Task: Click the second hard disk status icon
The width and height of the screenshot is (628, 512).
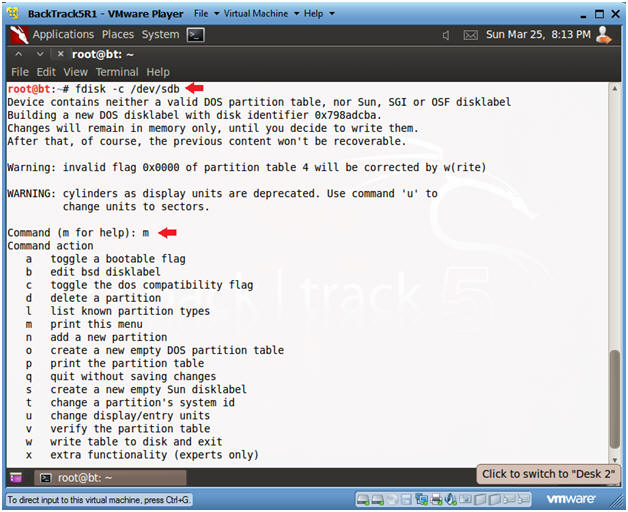Action: 377,499
